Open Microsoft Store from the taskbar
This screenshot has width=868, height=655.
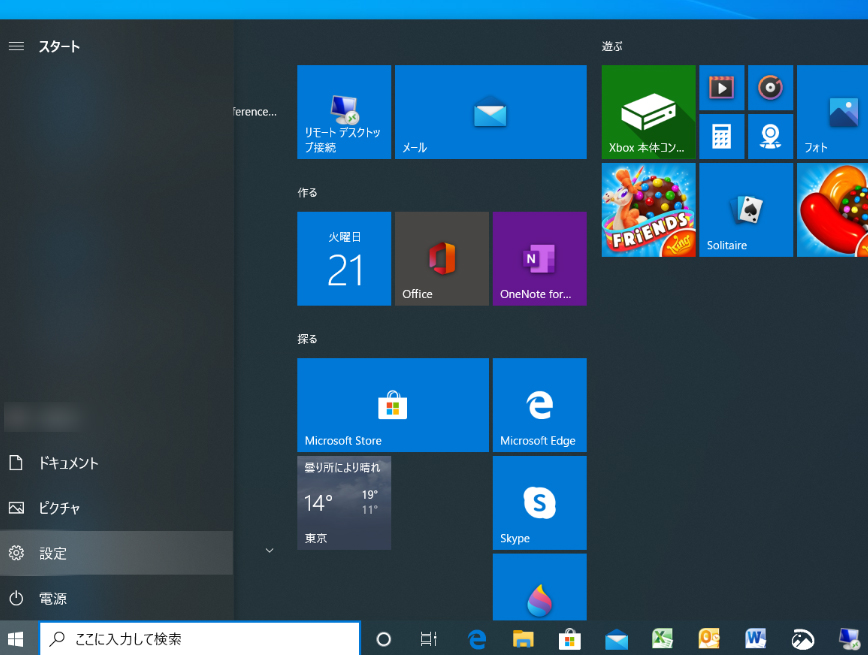pos(570,639)
